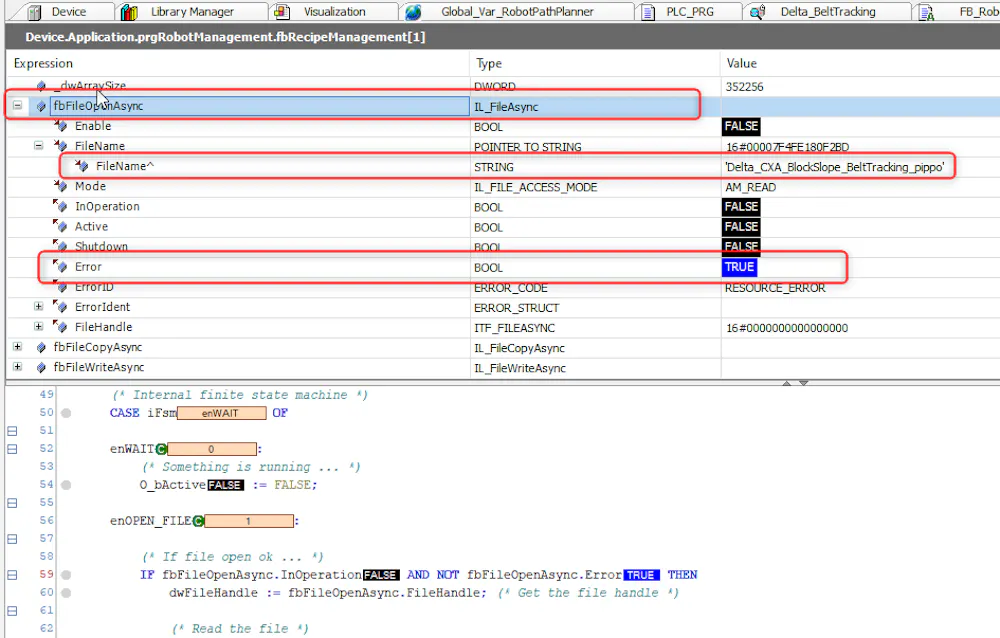Toggle the breakpoint dot on line 50
Viewport: 1000px width, 638px height.
click(66, 413)
